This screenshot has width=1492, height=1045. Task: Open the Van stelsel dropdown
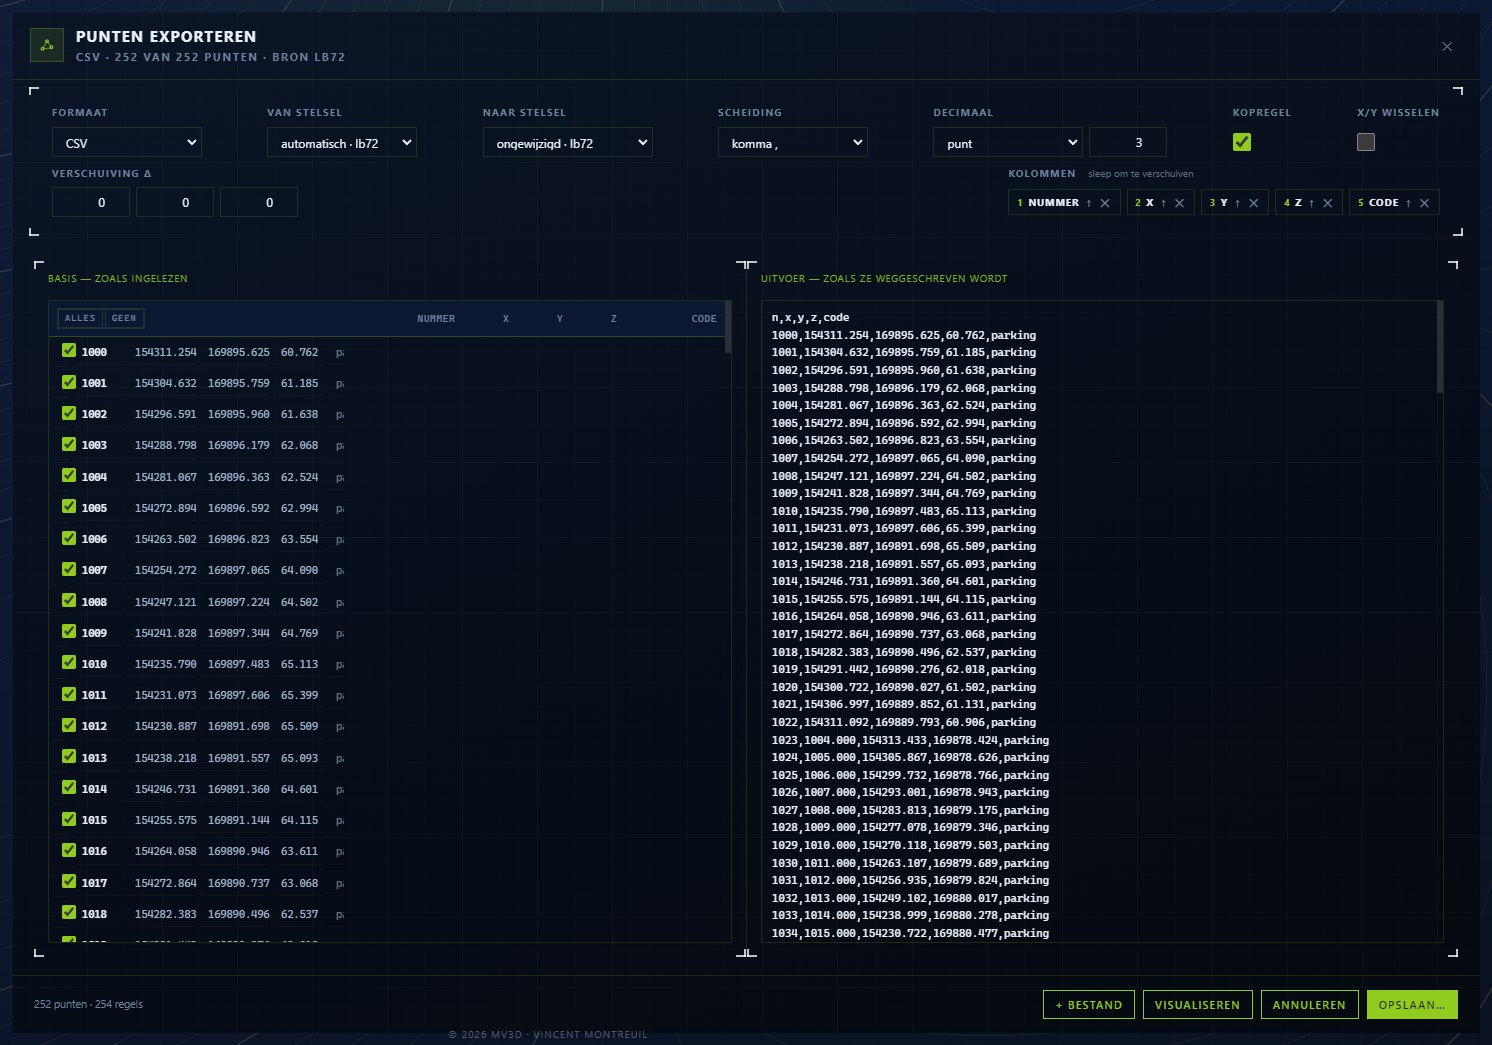click(x=342, y=143)
